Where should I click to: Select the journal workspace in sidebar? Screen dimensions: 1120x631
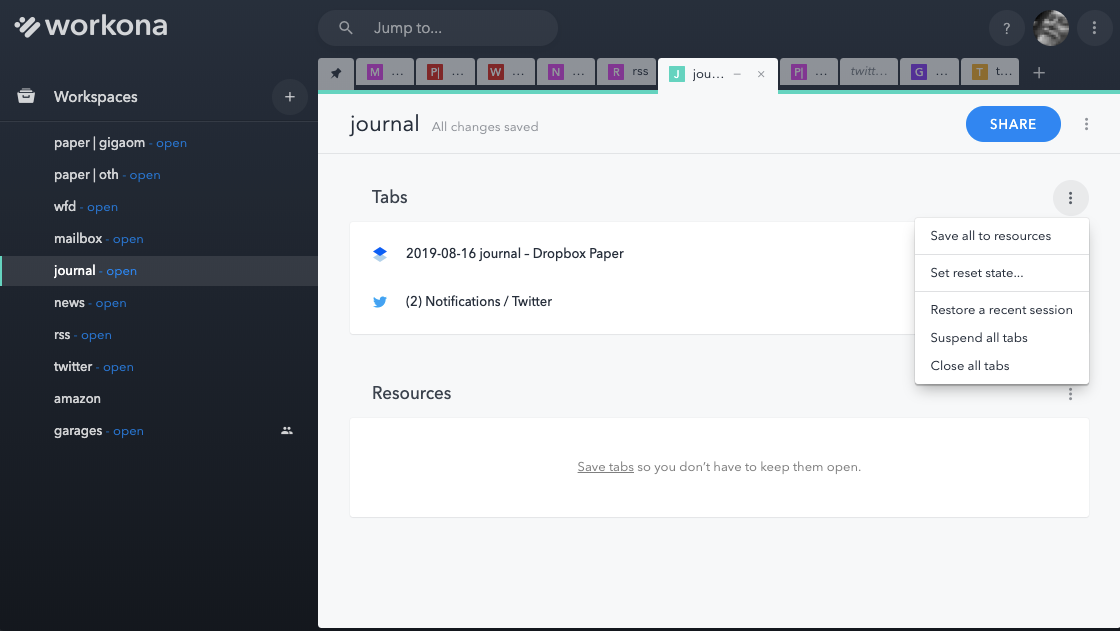159,271
